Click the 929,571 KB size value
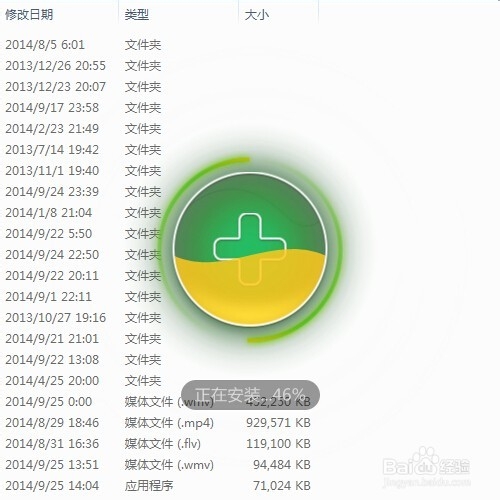The height and width of the screenshot is (500, 500). click(x=278, y=423)
